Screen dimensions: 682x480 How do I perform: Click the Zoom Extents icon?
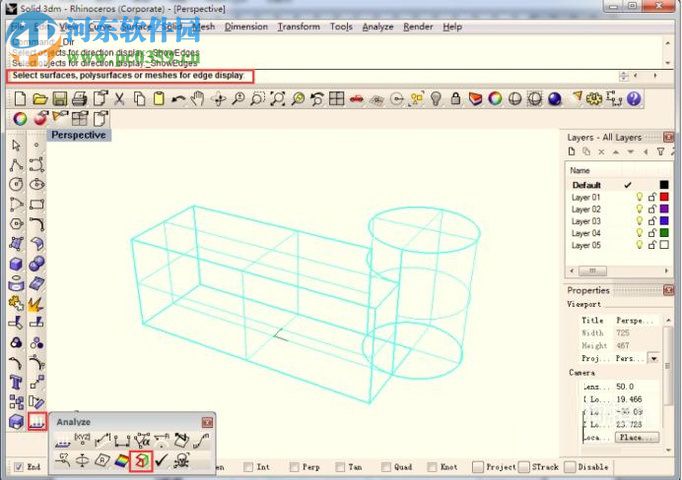click(277, 99)
